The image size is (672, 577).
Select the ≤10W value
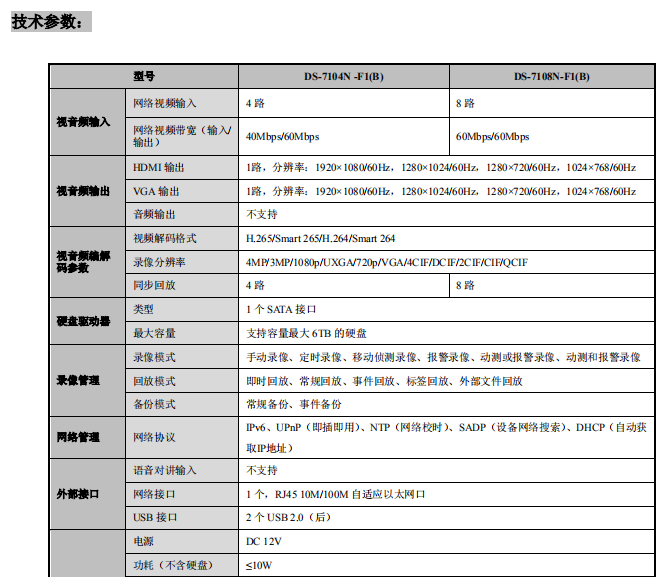(259, 565)
